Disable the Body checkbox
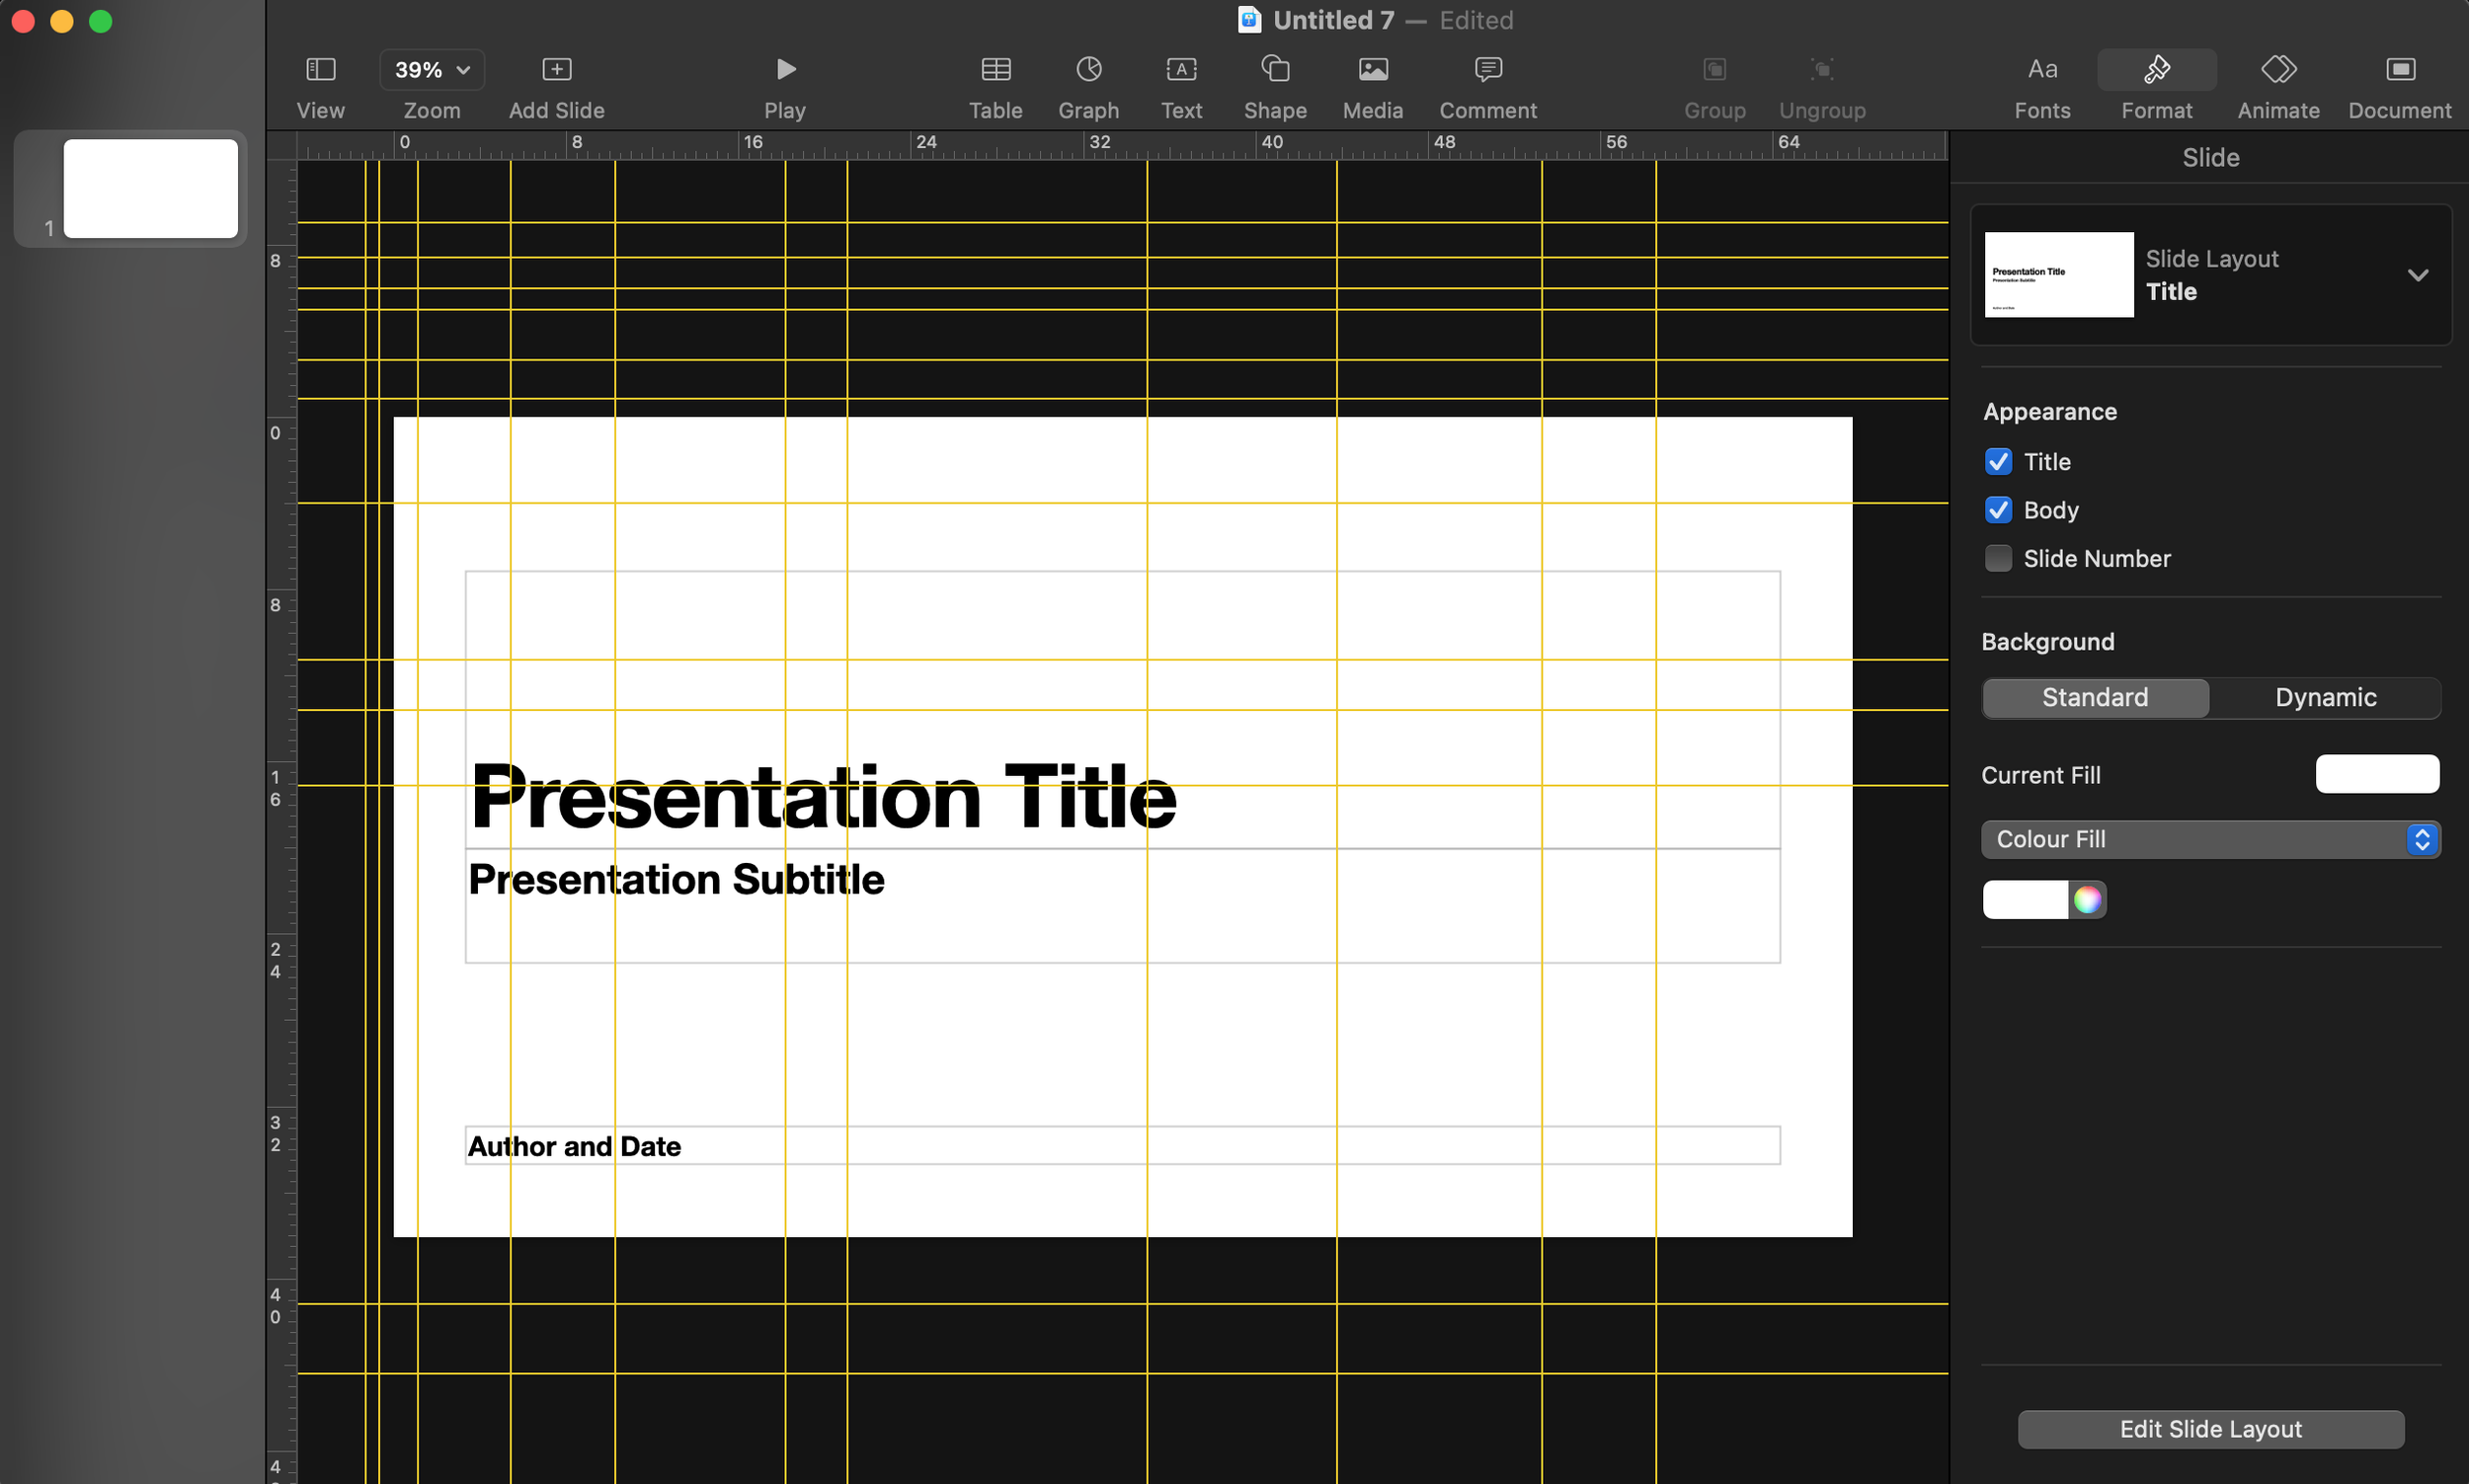The width and height of the screenshot is (2469, 1484). (1998, 510)
